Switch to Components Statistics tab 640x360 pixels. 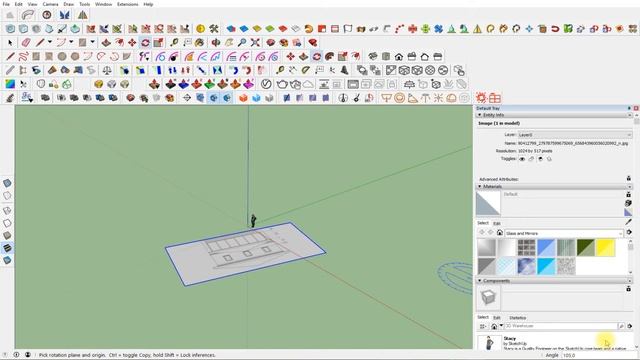pyautogui.click(x=518, y=318)
